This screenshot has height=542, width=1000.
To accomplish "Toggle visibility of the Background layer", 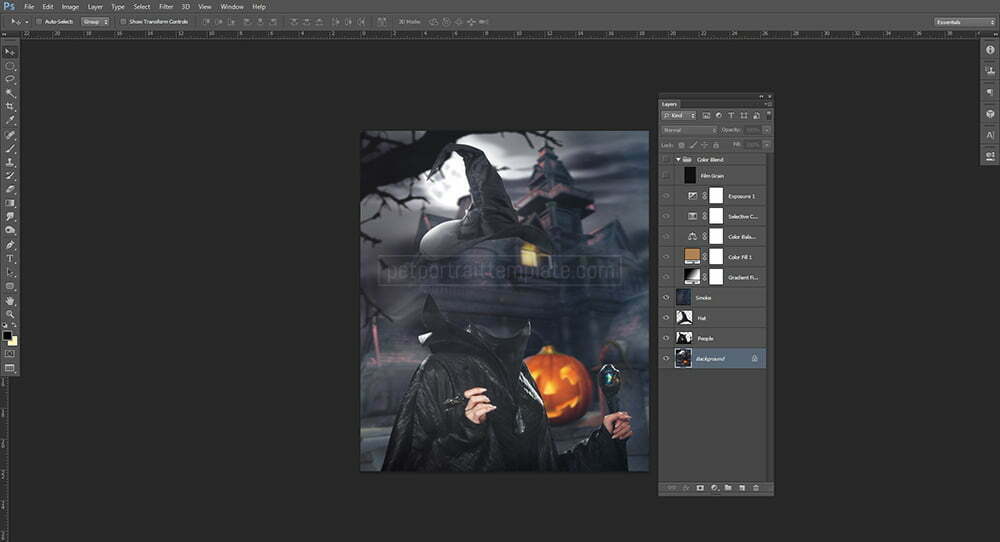I will (666, 358).
